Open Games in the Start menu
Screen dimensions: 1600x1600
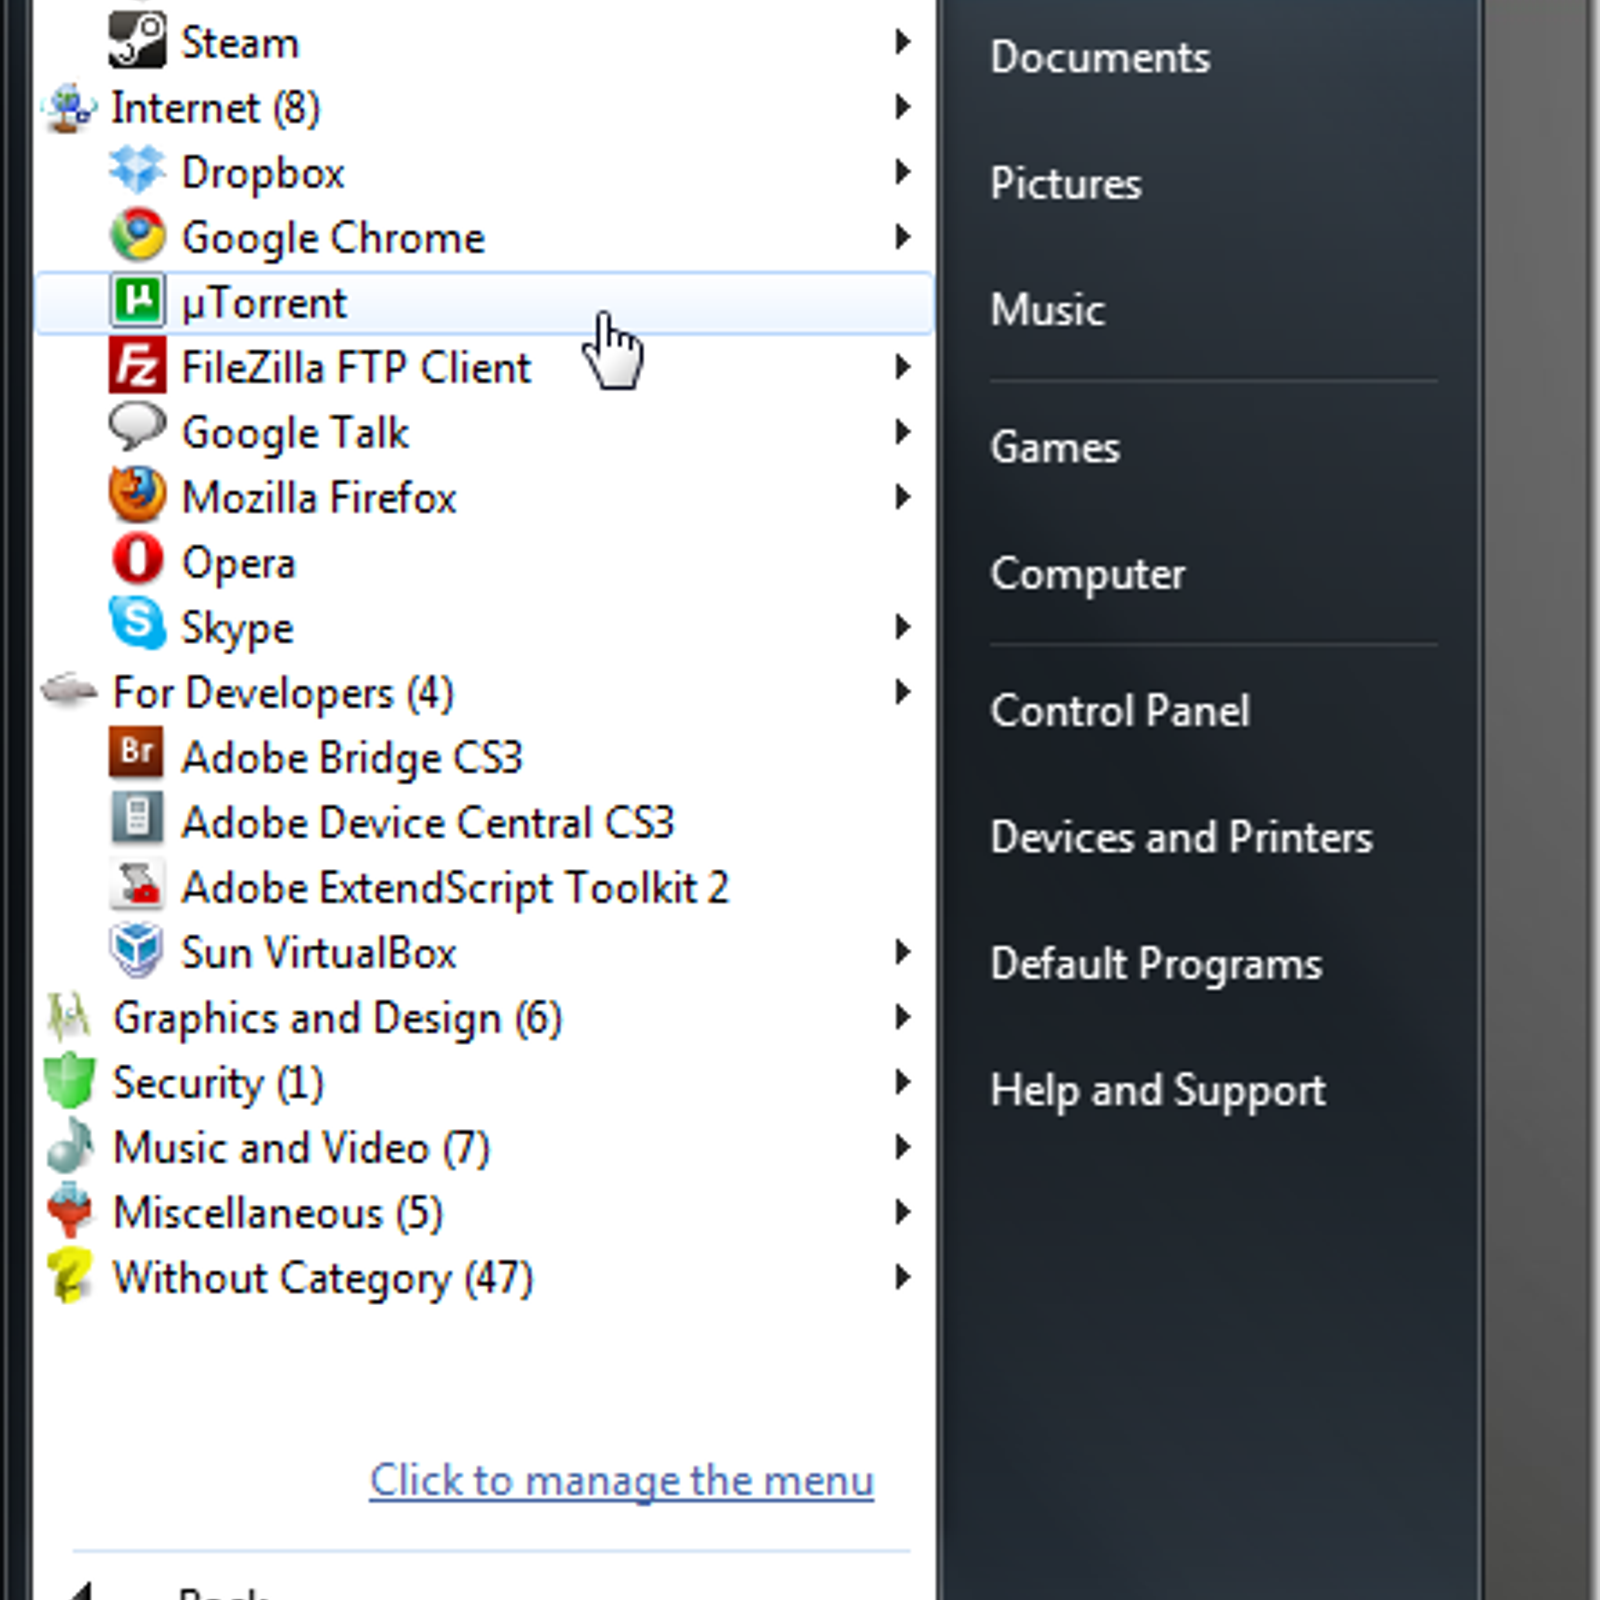pos(1055,447)
